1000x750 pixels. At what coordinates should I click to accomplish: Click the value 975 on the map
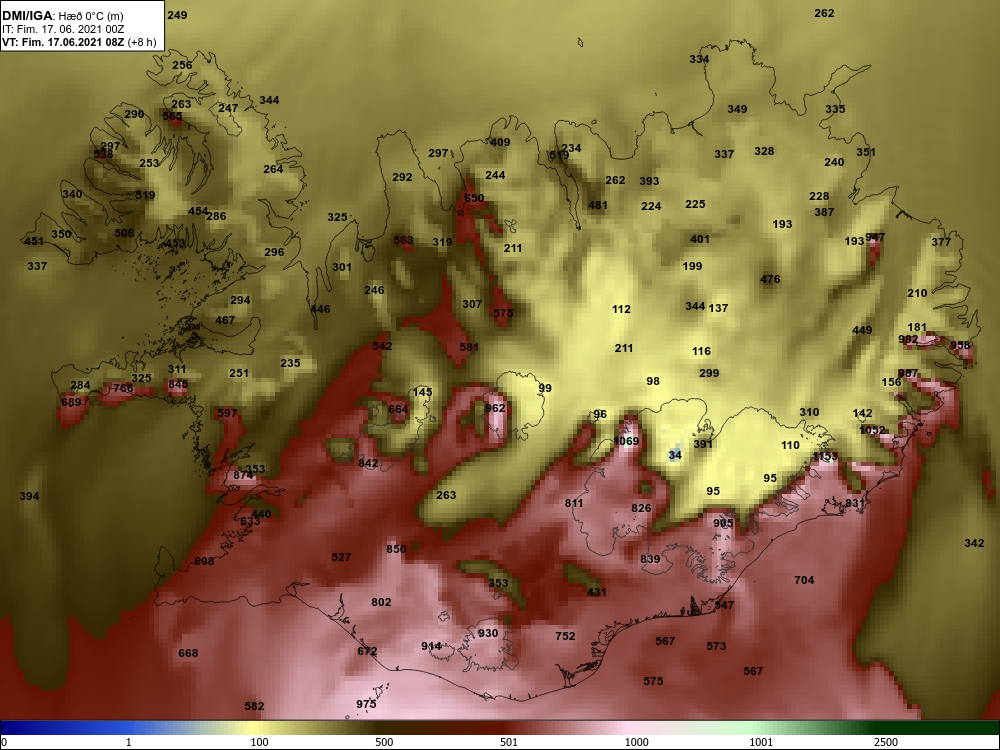pos(366,703)
